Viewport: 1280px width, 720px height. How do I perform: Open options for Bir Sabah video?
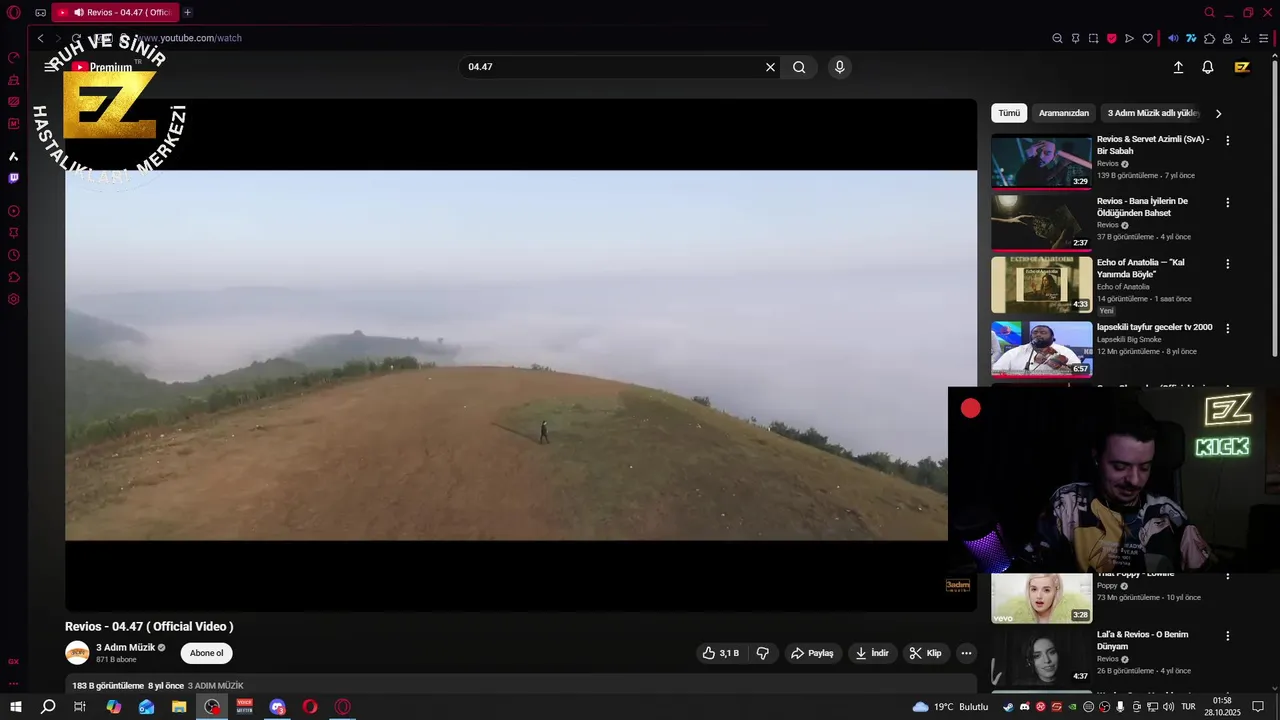[x=1228, y=141]
